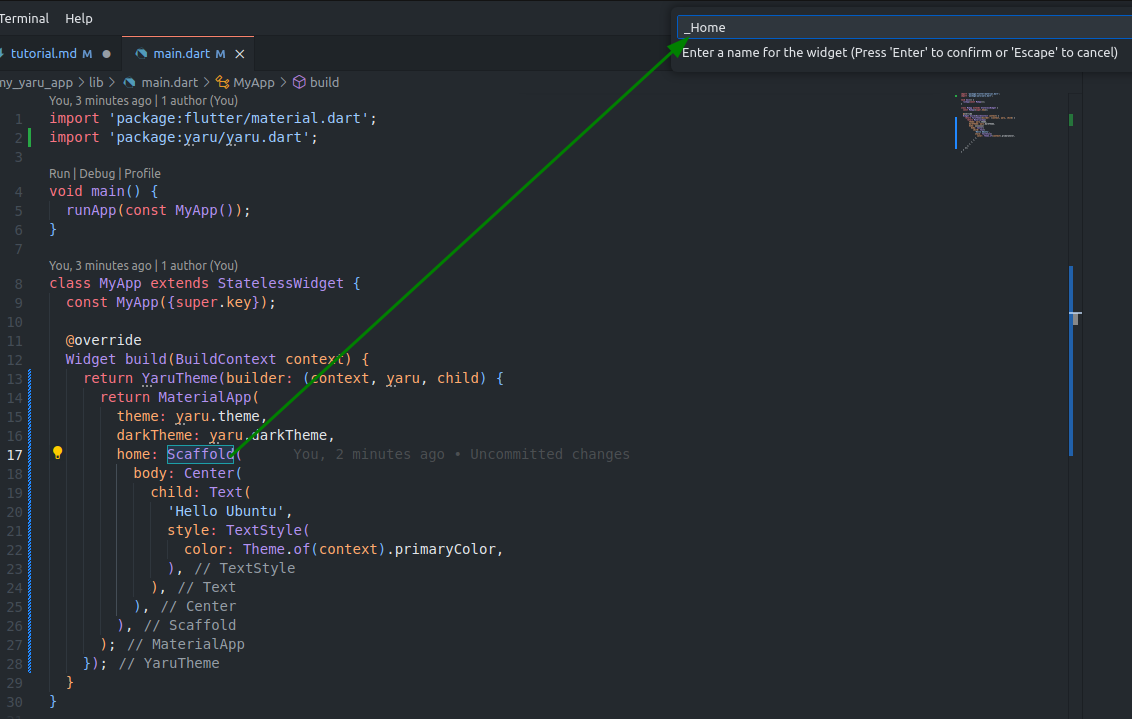The height and width of the screenshot is (719, 1132).
Task: Click the Dart icon in the breadcrumb path
Action: pos(129,83)
